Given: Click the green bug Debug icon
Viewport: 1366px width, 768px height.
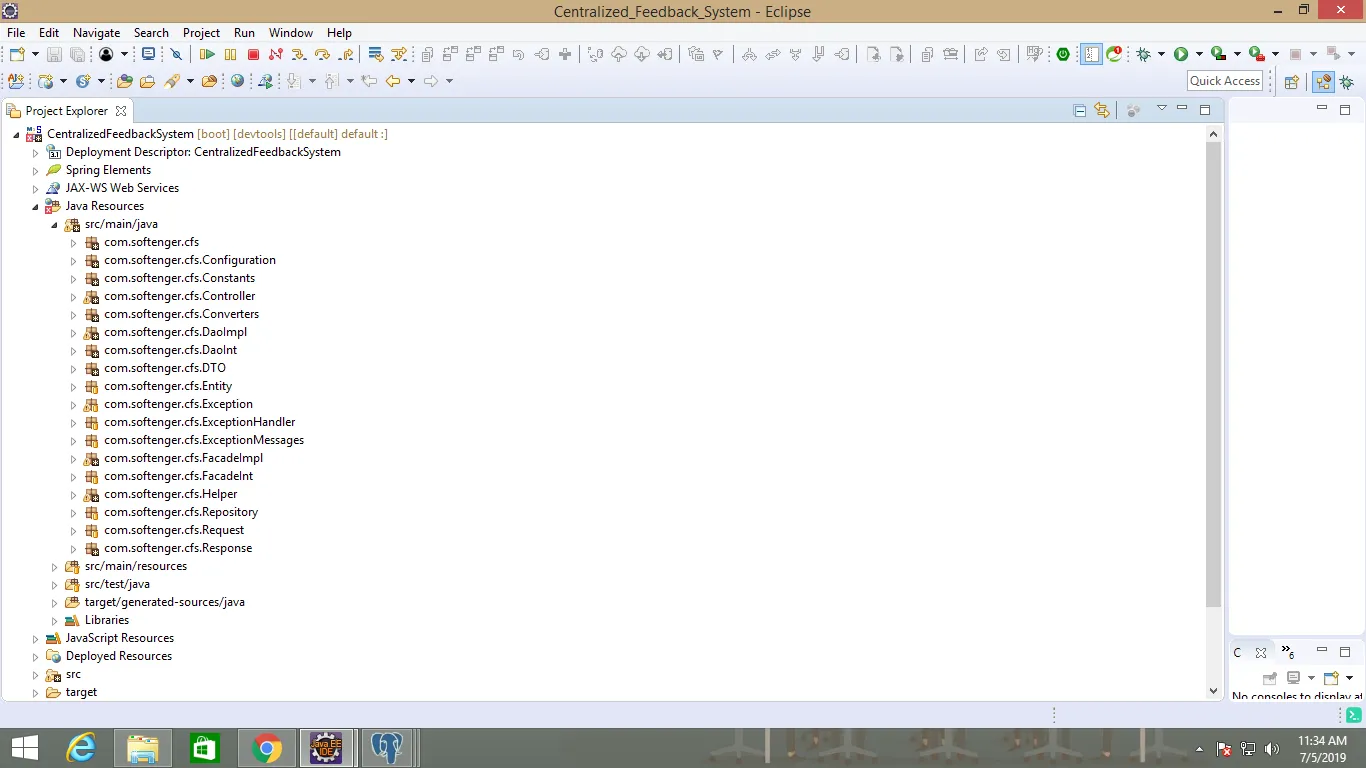Looking at the screenshot, I should click(1143, 55).
